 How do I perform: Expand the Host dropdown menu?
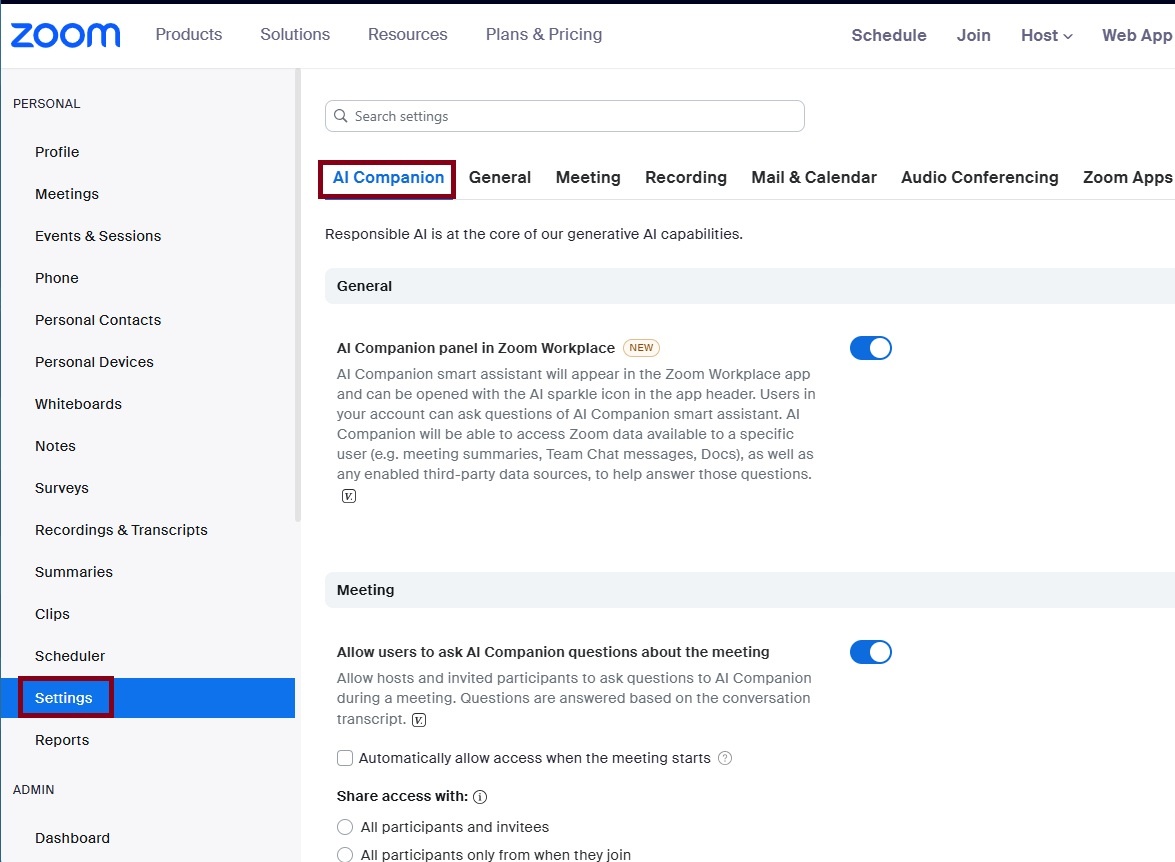coord(1046,35)
